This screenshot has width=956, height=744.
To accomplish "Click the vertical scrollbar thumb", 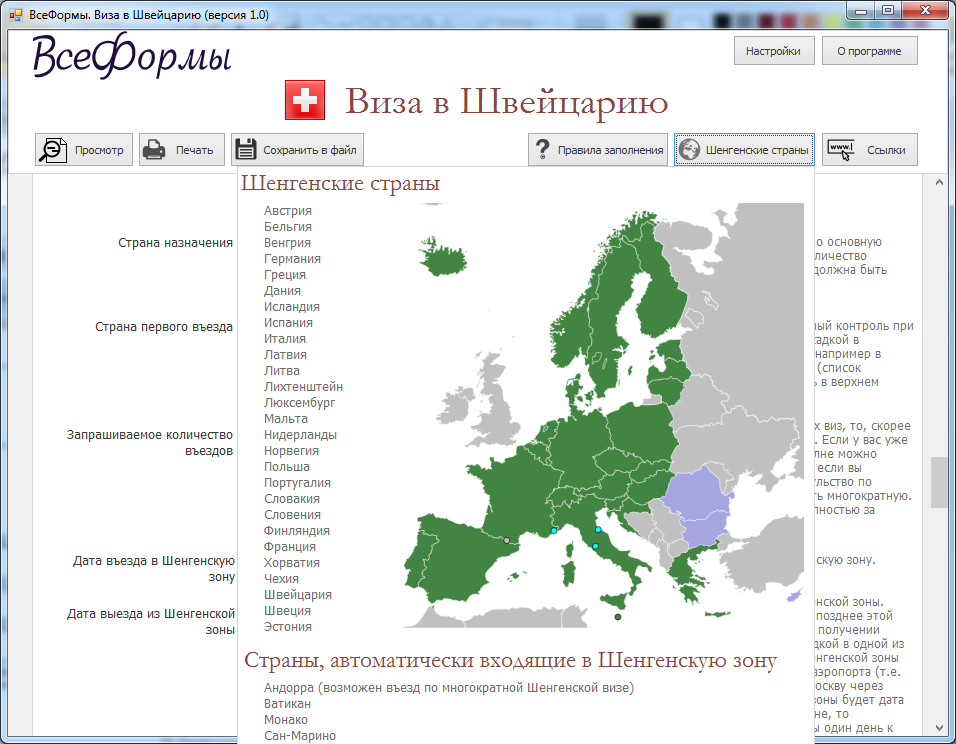I will pos(939,482).
